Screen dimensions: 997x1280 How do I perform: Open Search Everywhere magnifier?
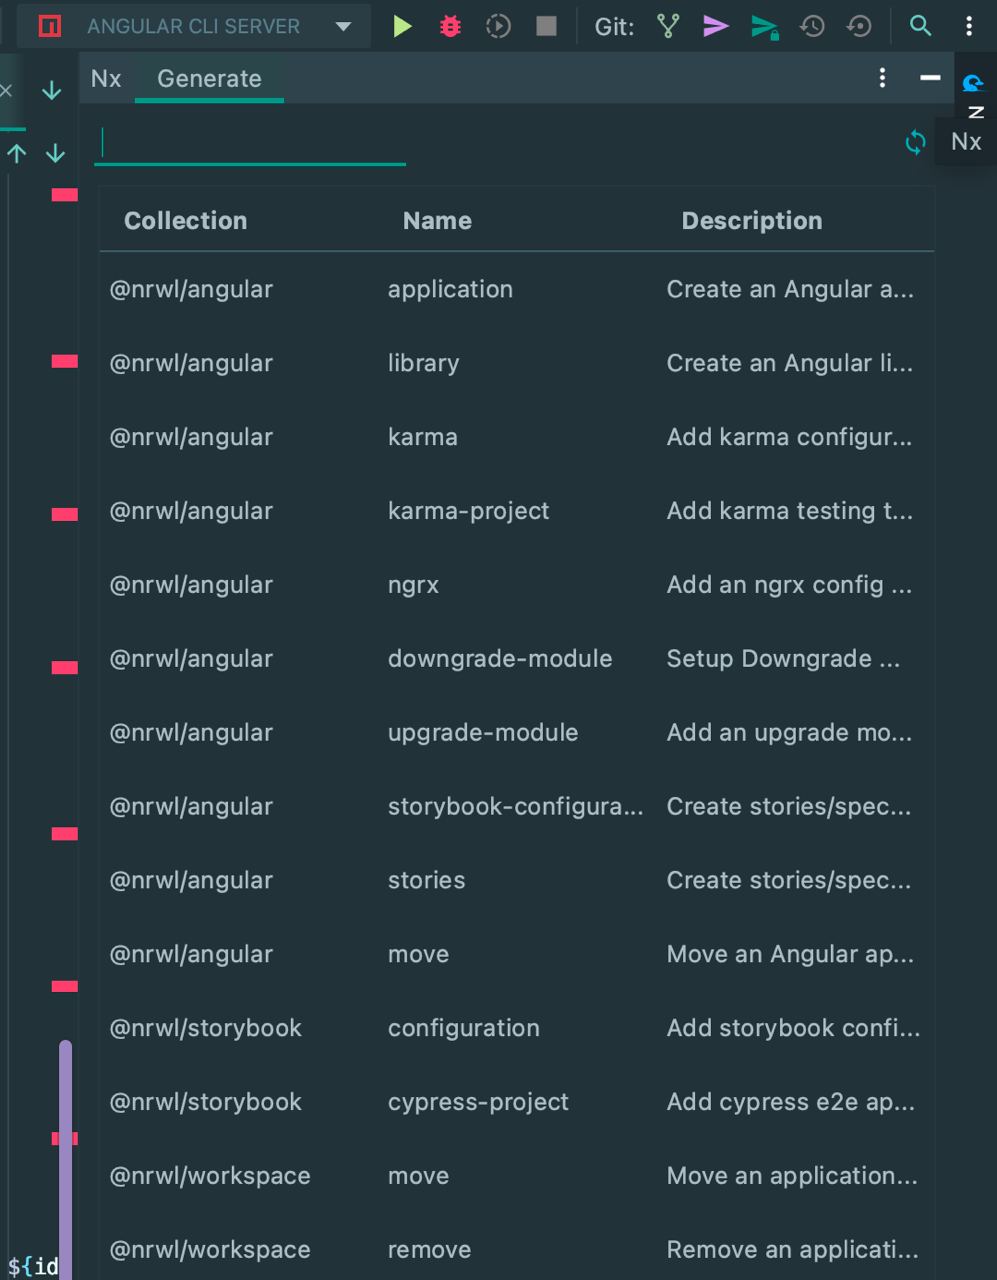tap(920, 26)
